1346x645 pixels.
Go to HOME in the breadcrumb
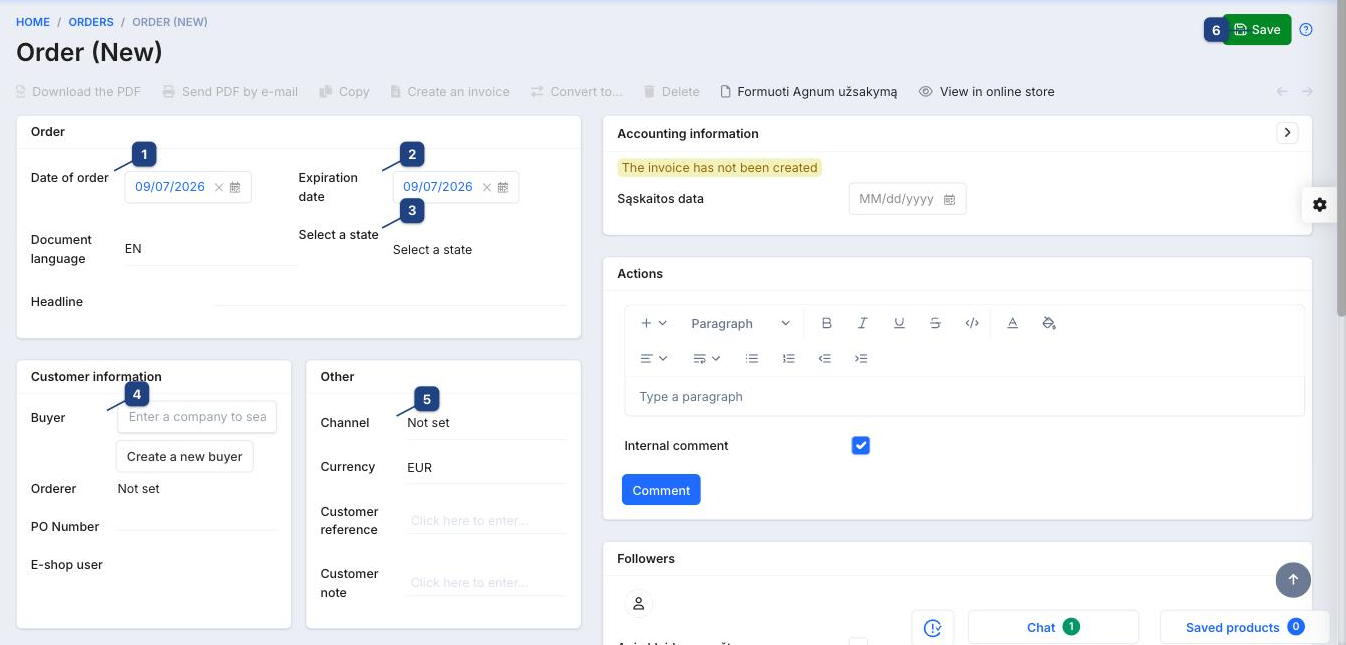tap(33, 22)
